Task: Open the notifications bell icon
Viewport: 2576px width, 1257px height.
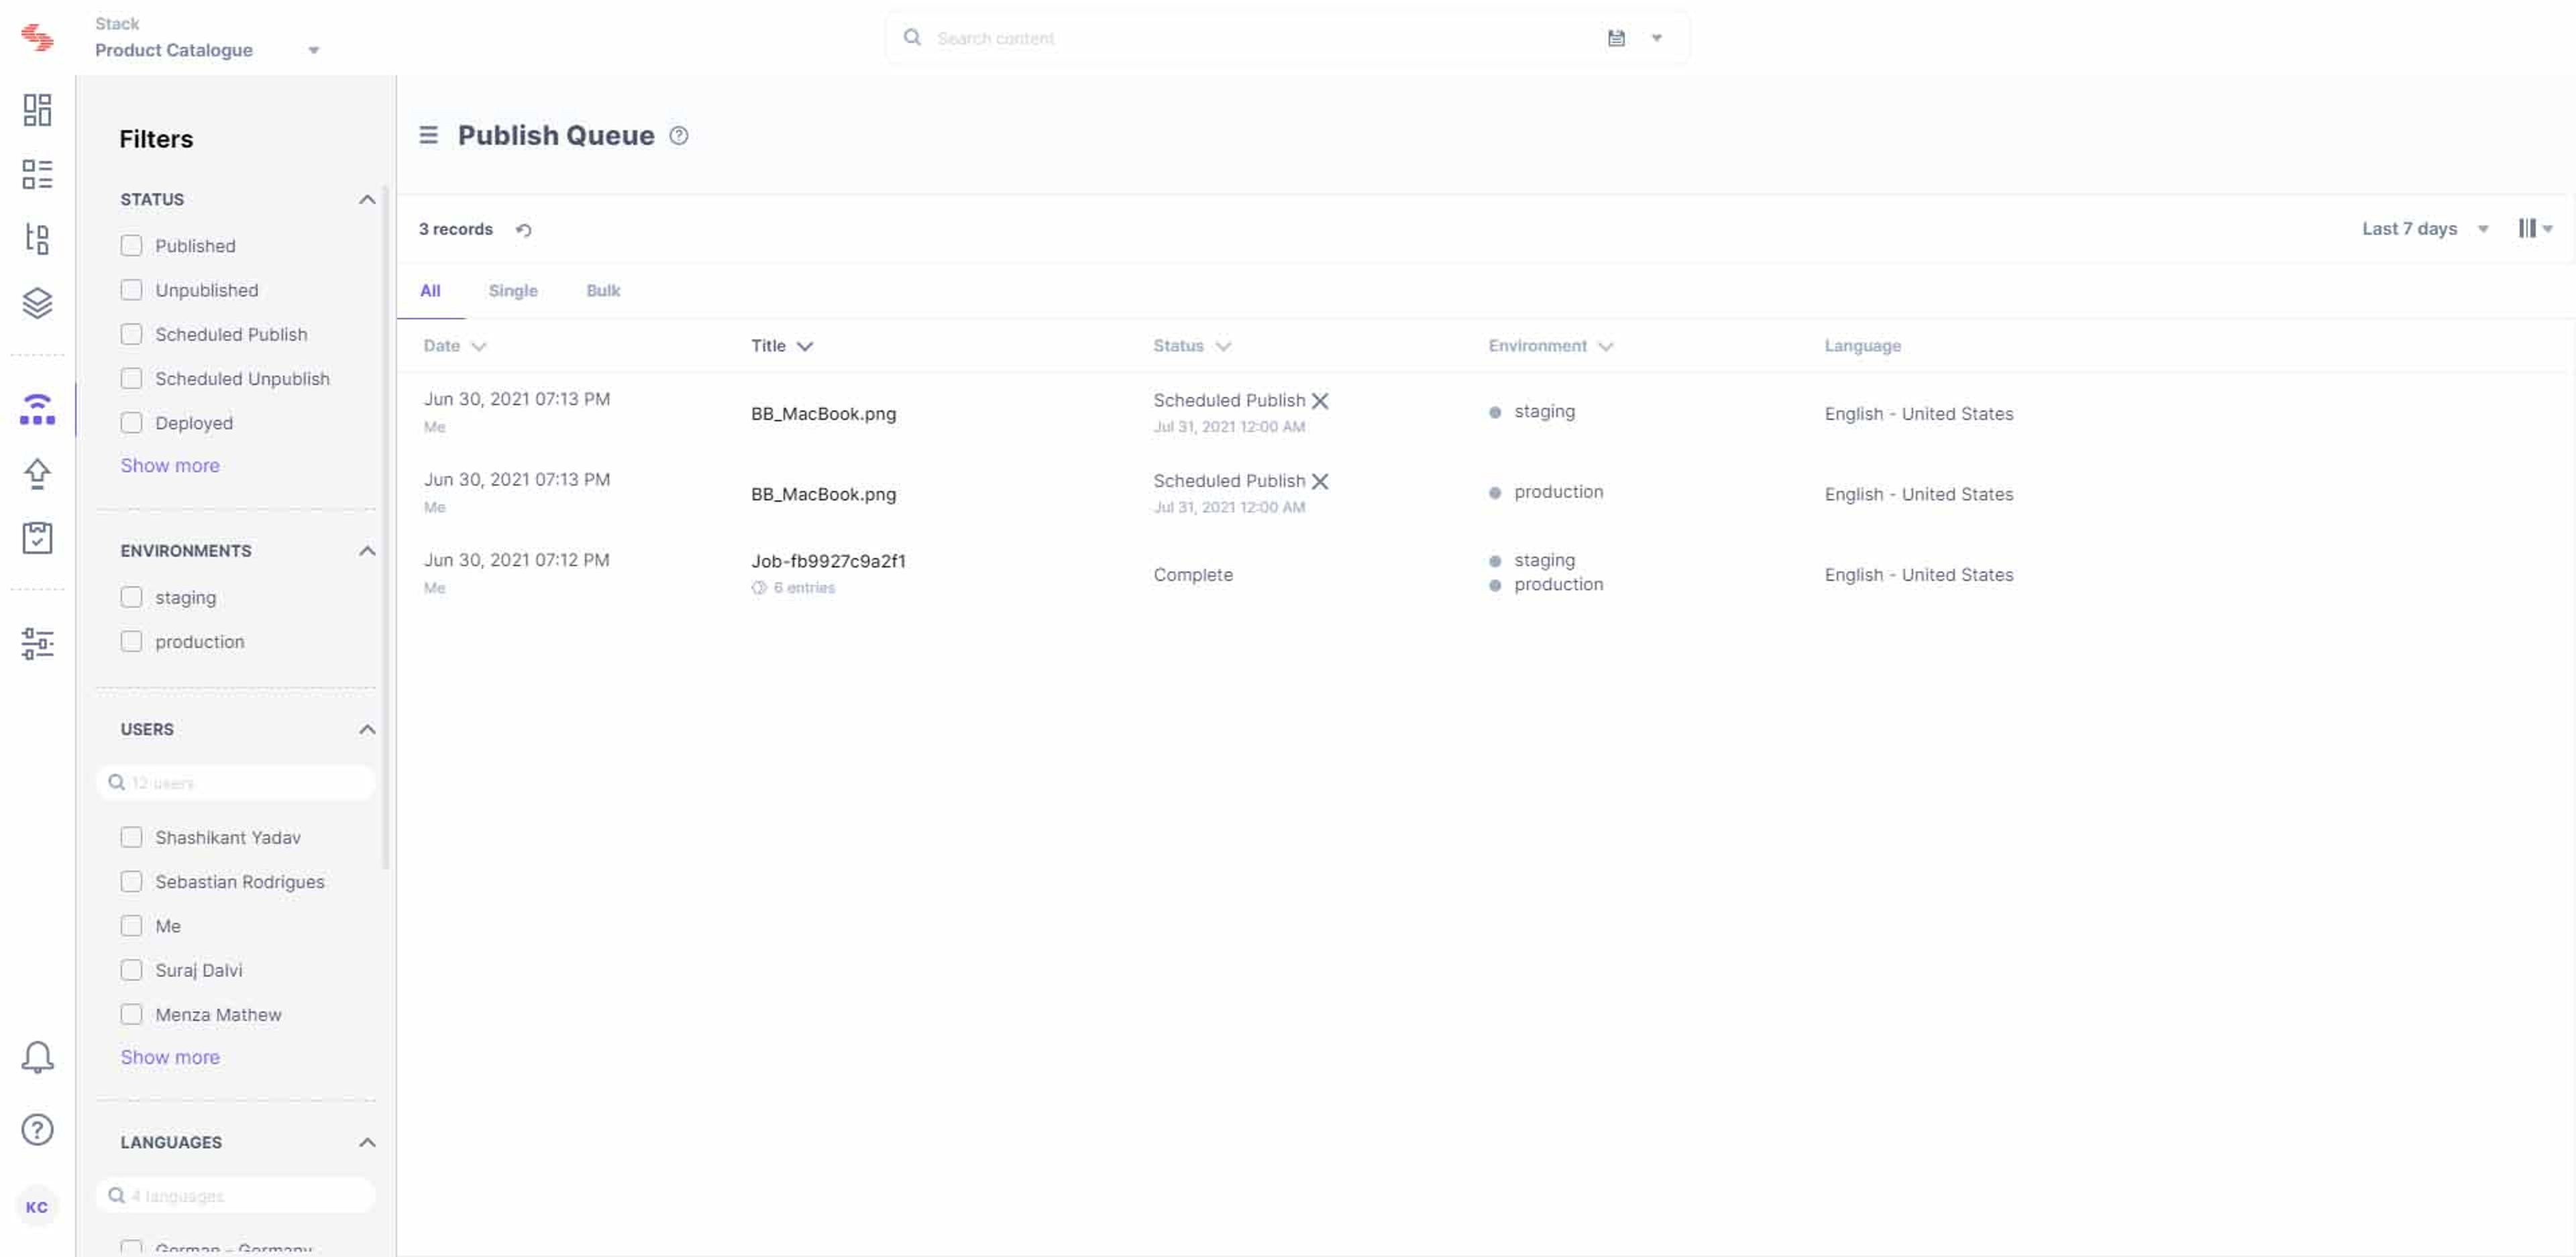Action: (37, 1057)
